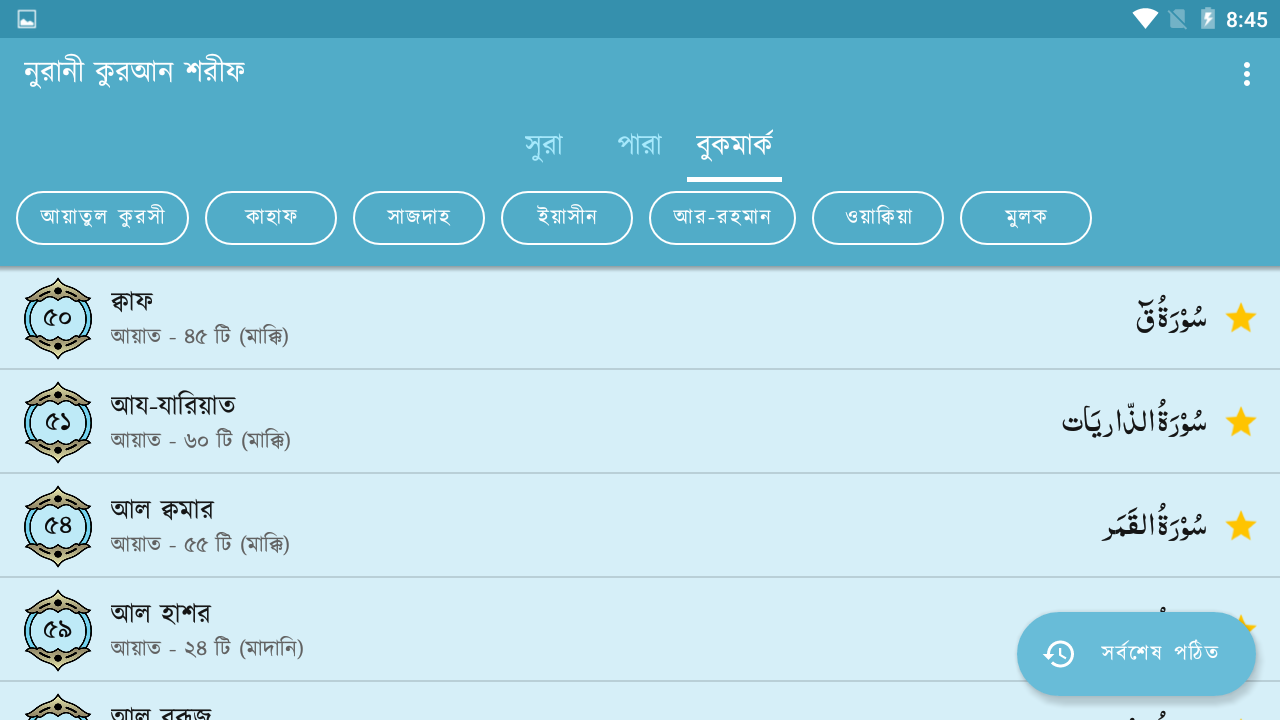Tap the মুলক chip
The width and height of the screenshot is (1280, 720).
[1026, 218]
